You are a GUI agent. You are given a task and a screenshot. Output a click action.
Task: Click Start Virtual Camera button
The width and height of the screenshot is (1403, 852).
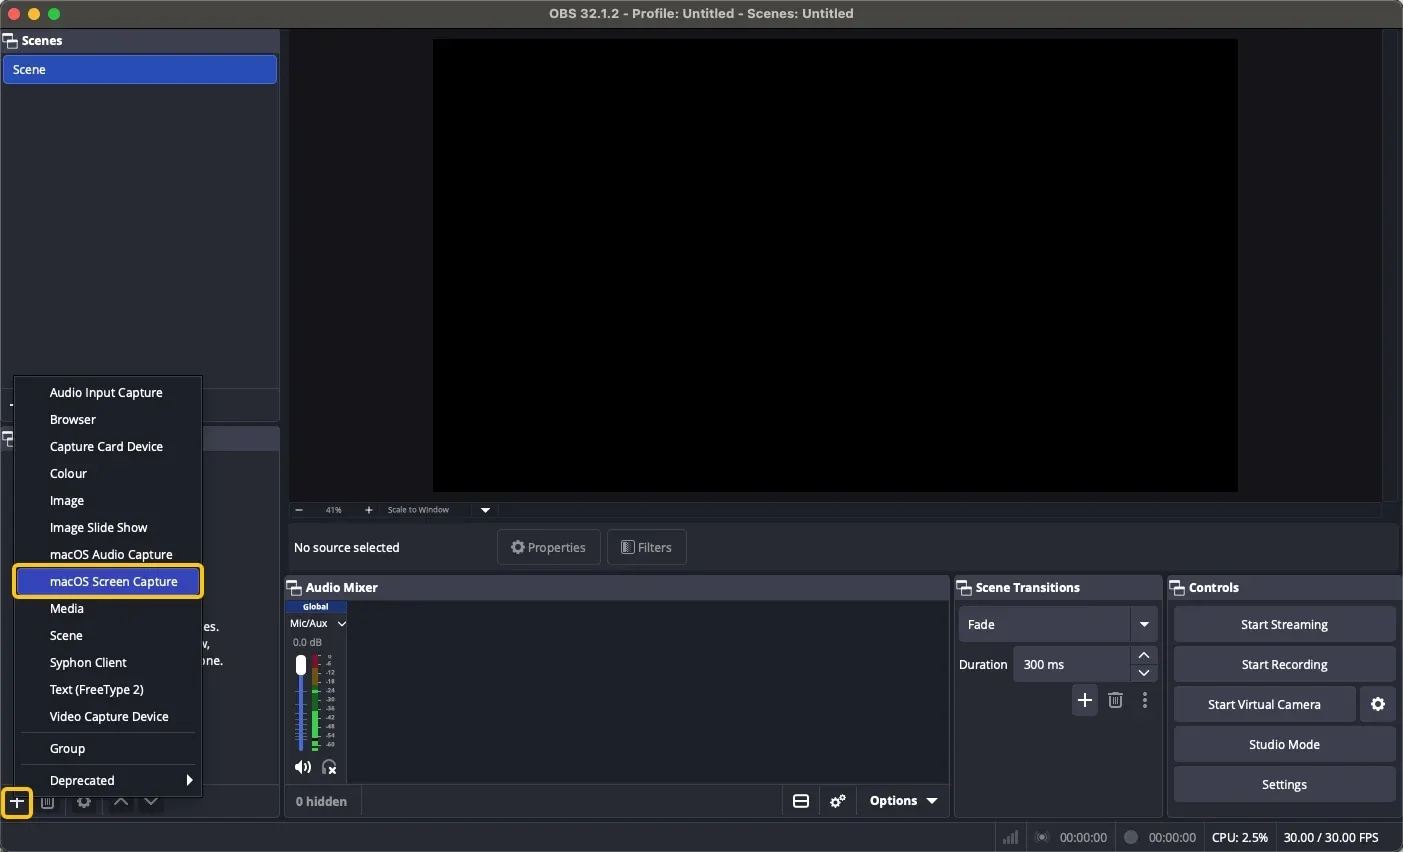(x=1264, y=704)
